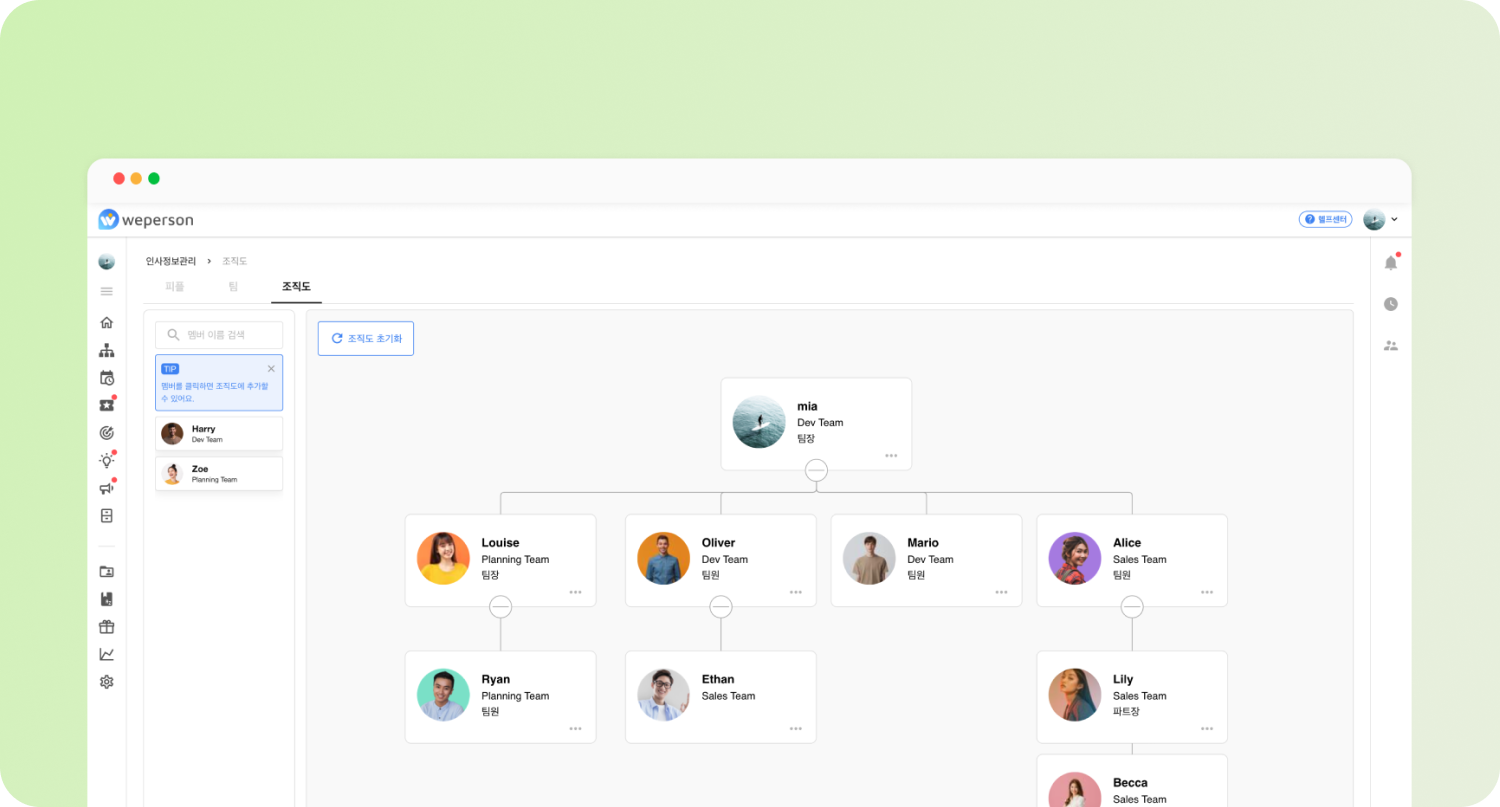The width and height of the screenshot is (1500, 807).
Task: Open the file cabinet sidebar icon
Action: (x=107, y=516)
